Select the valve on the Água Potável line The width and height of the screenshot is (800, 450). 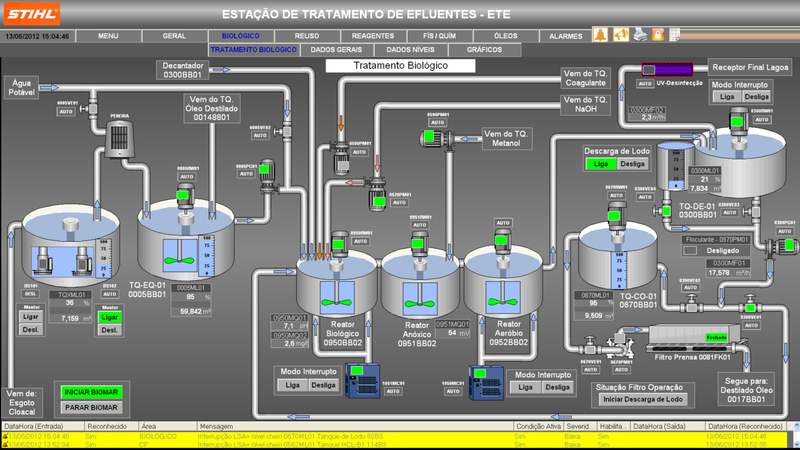coord(92,108)
